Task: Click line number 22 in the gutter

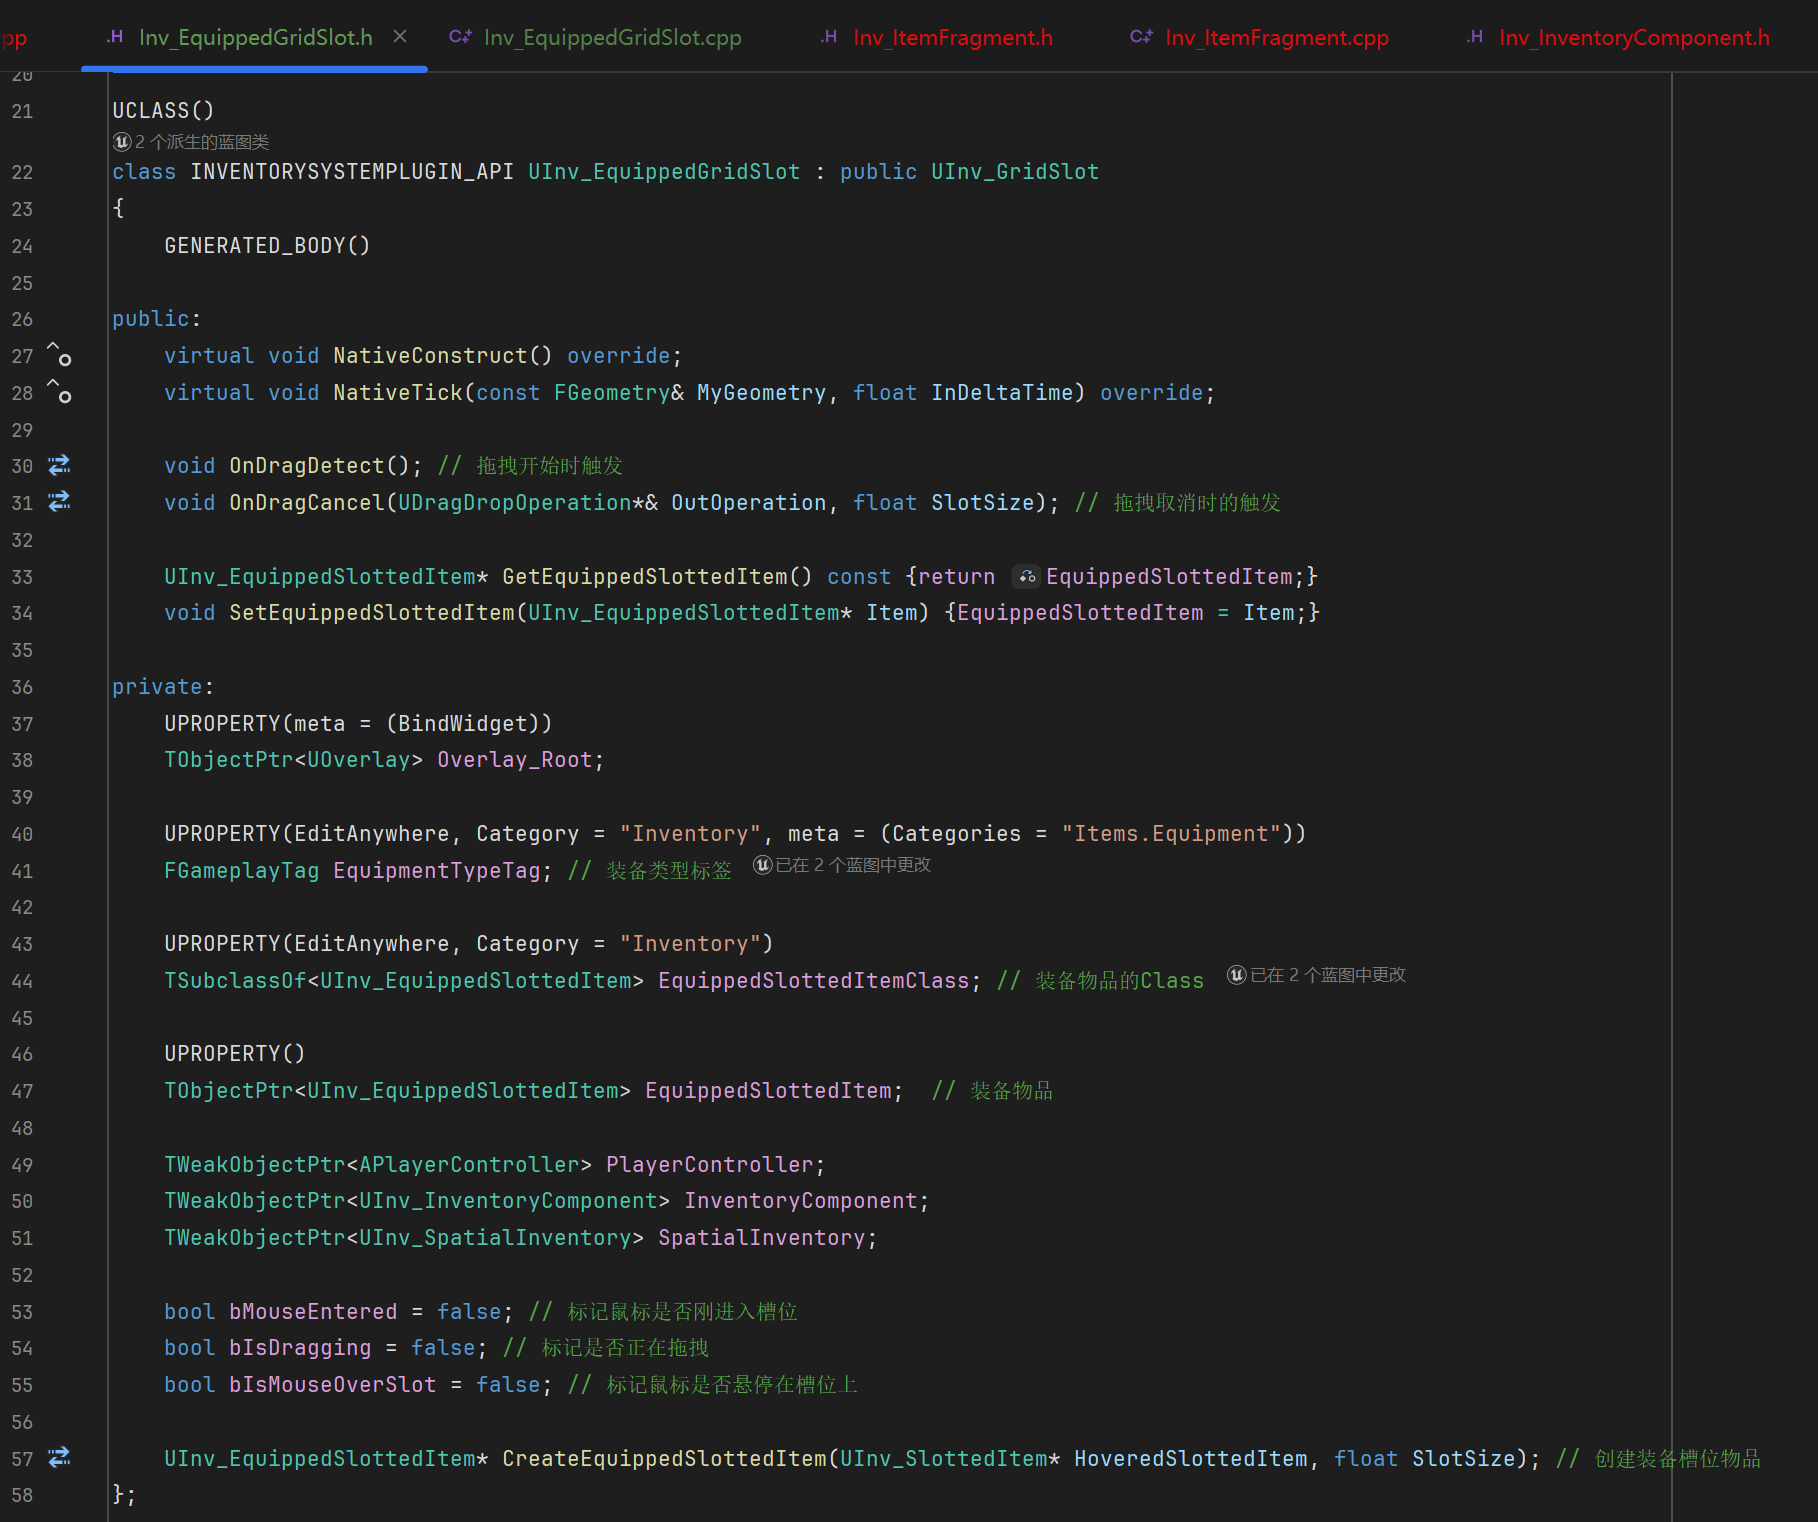Action: coord(22,172)
